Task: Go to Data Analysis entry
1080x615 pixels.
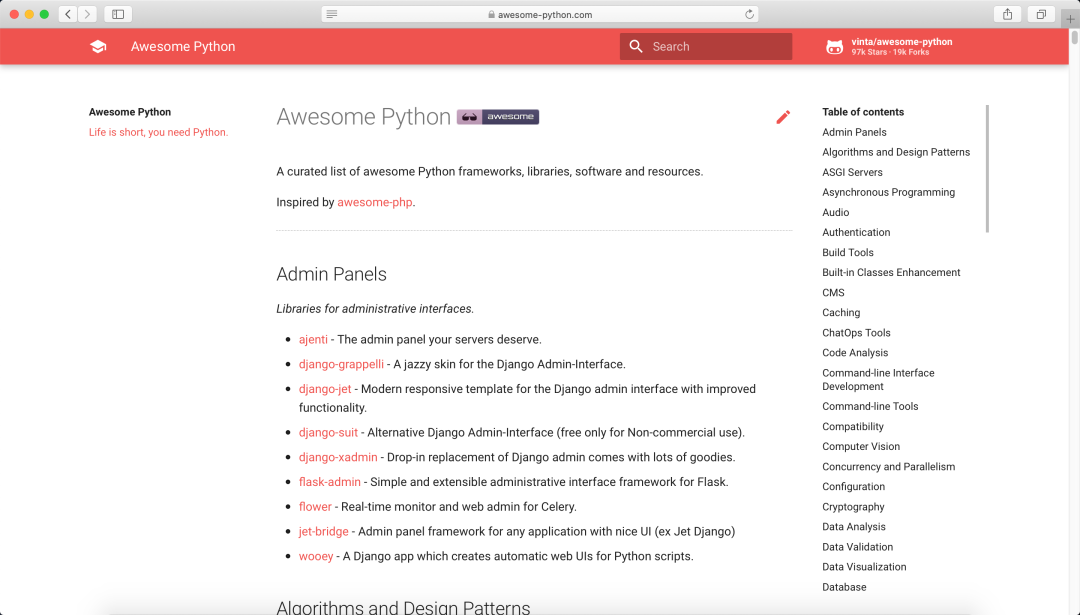Action: (854, 526)
